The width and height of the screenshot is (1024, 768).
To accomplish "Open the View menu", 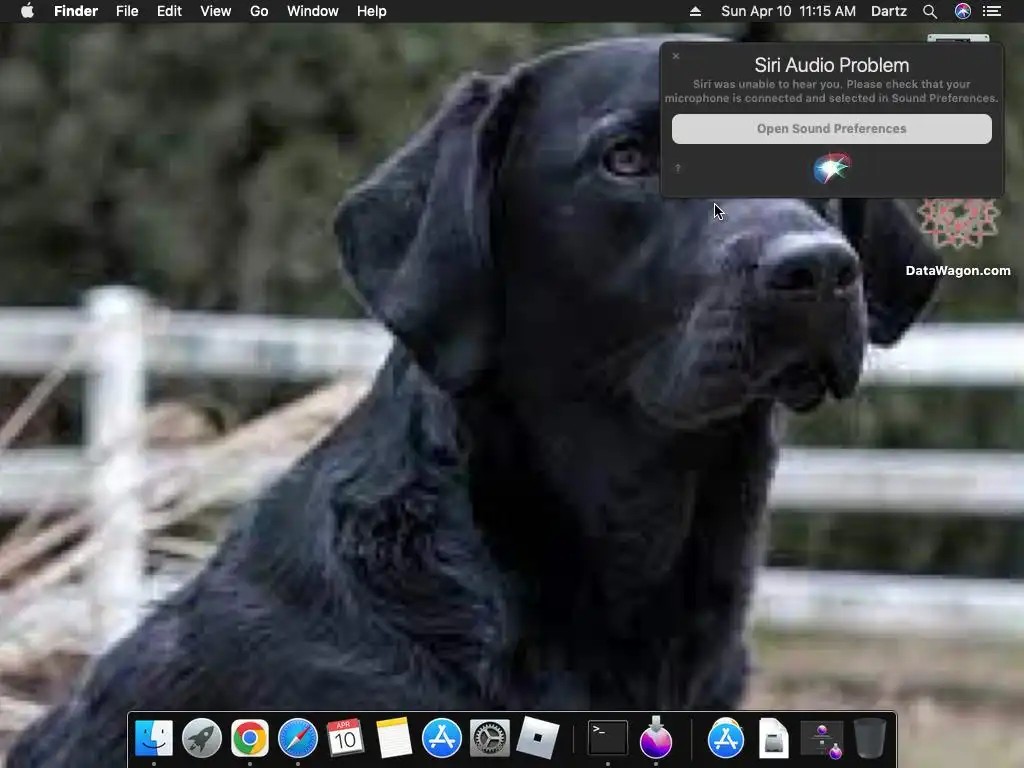I will coord(216,11).
